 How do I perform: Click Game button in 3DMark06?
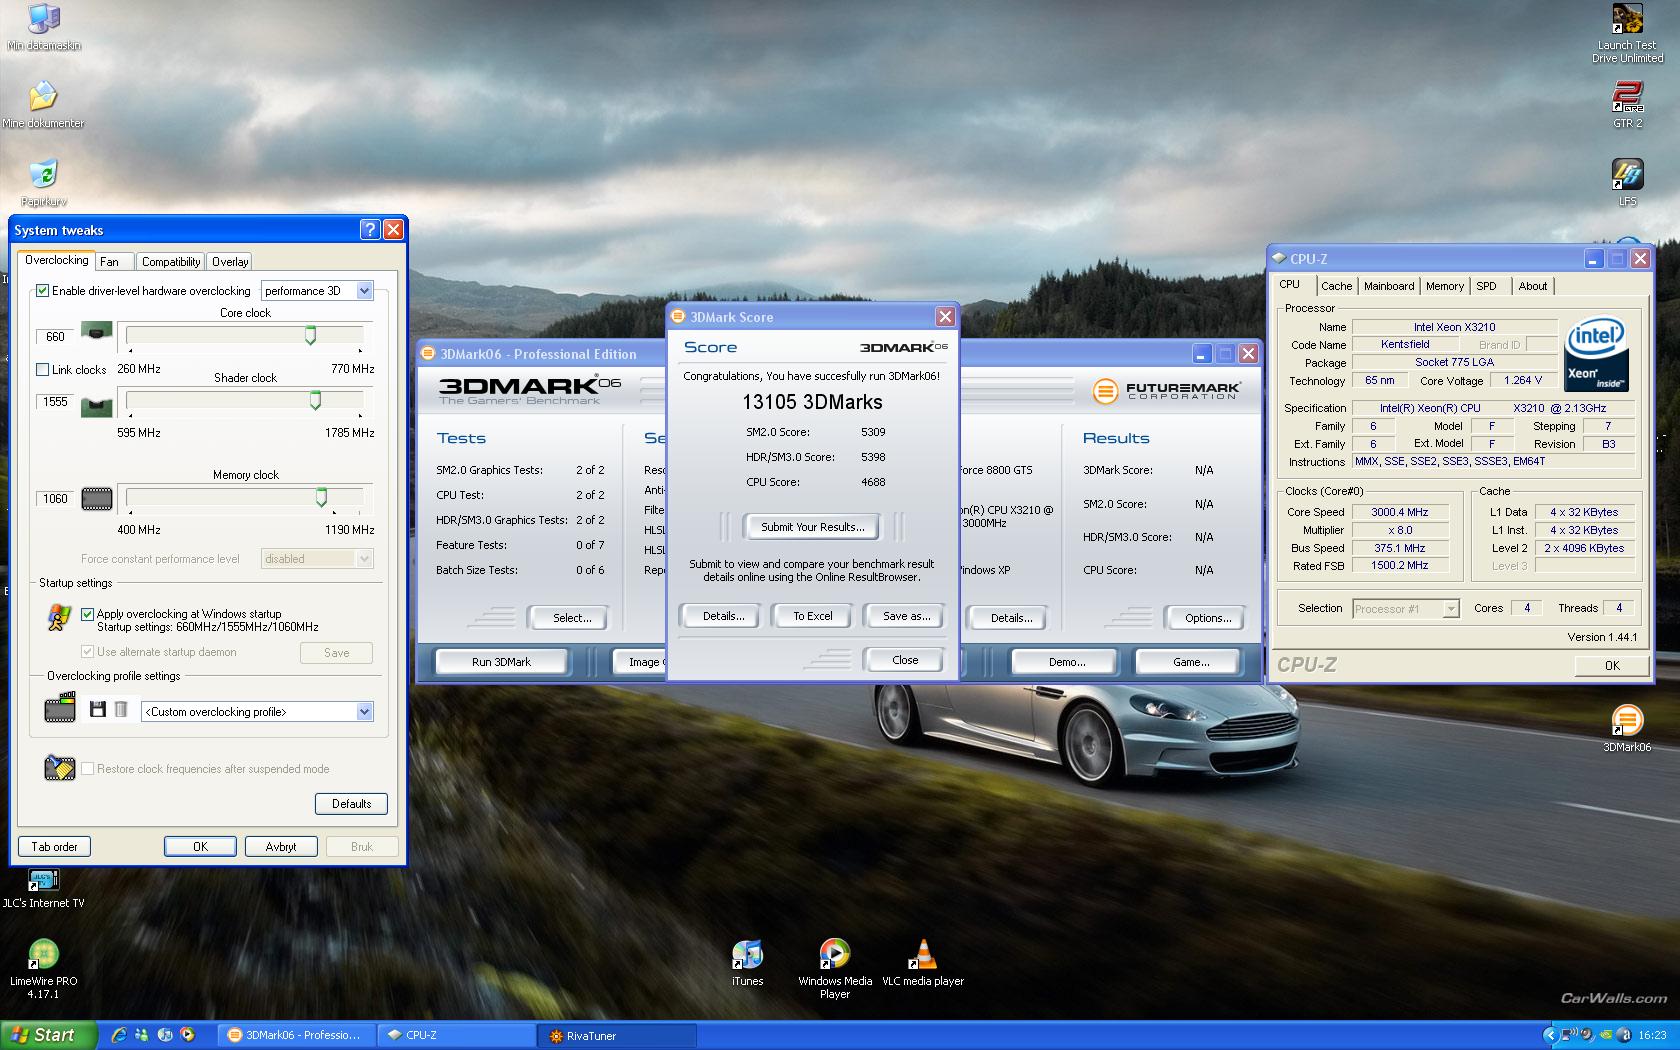pyautogui.click(x=1190, y=662)
